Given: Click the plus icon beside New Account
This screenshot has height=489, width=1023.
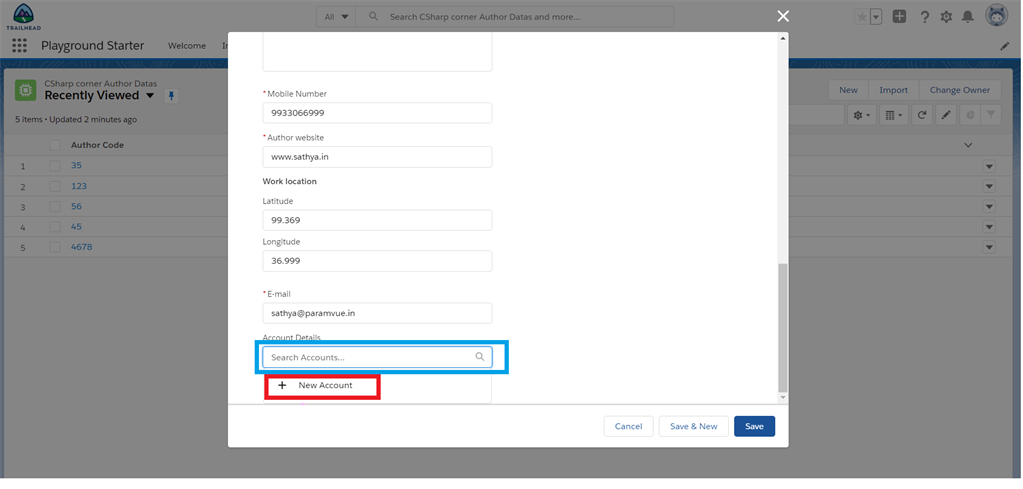Looking at the screenshot, I should point(282,385).
